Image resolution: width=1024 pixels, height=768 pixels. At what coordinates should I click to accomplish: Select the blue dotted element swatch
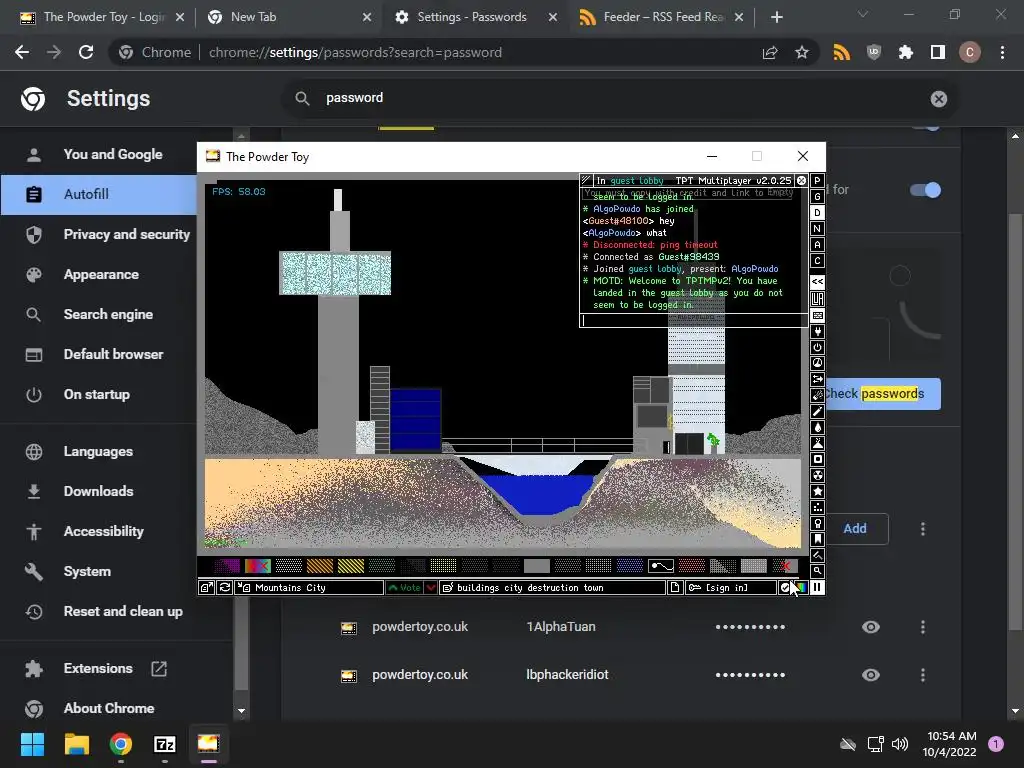[630, 566]
